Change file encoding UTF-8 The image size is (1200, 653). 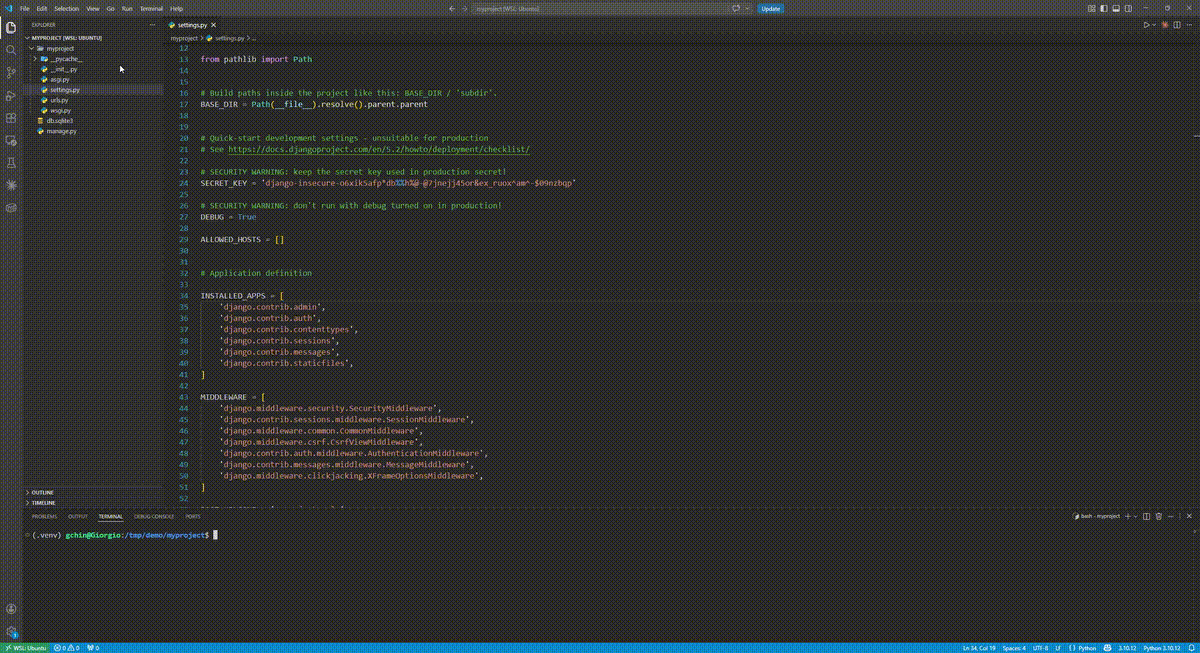pos(1041,647)
